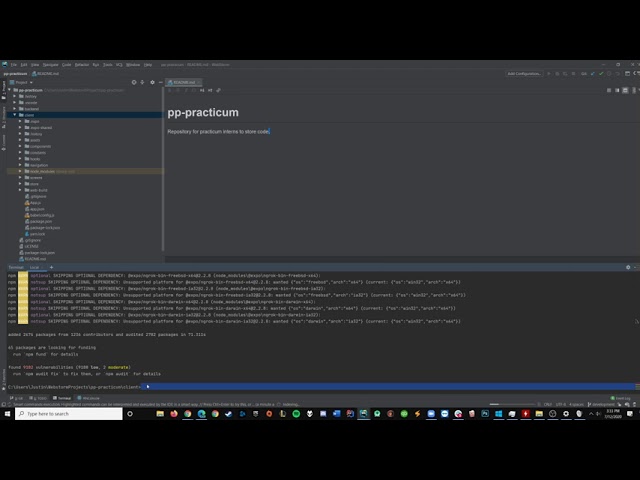640x480 pixels.
Task: Open the Structure tool window side tab
Action: 4,118
